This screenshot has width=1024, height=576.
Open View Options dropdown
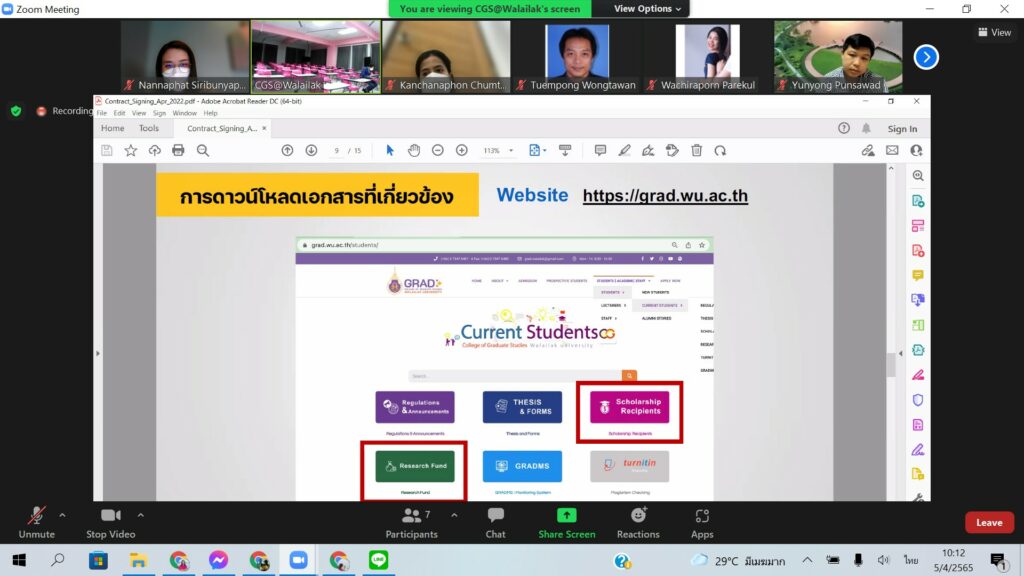pos(647,8)
